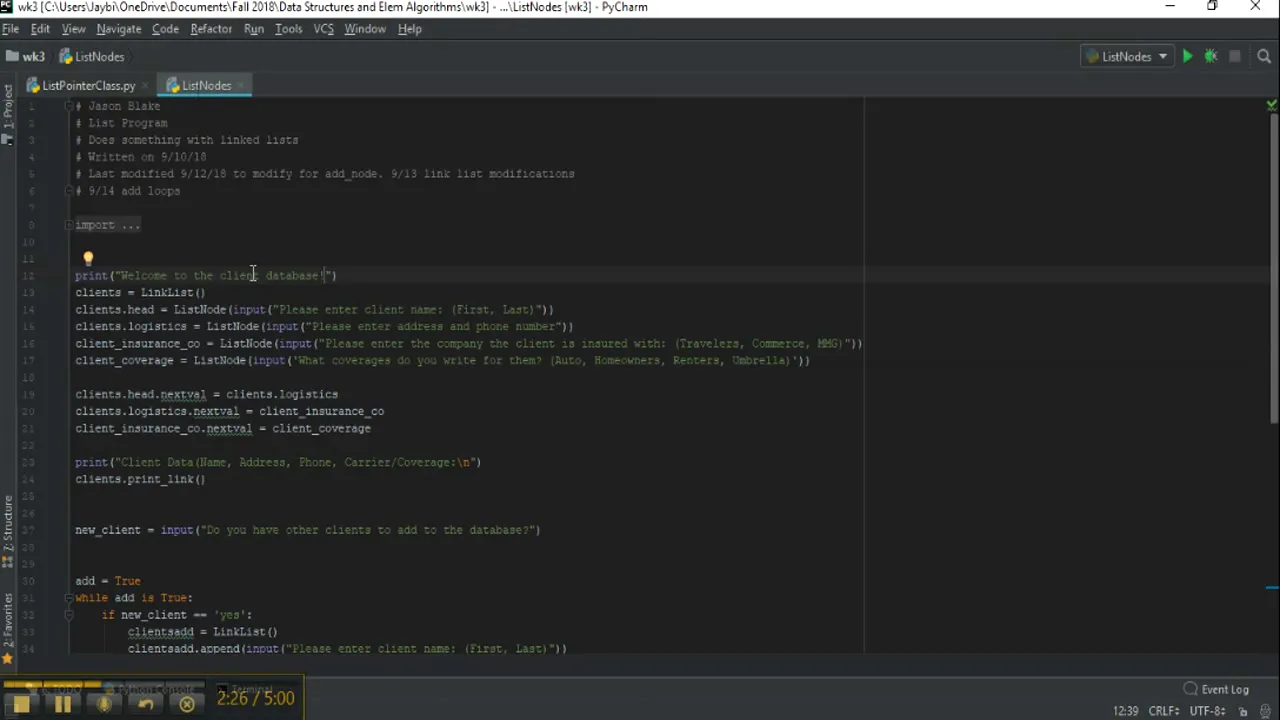This screenshot has height=720, width=1280.
Task: Open the Edit menu
Action: click(40, 29)
